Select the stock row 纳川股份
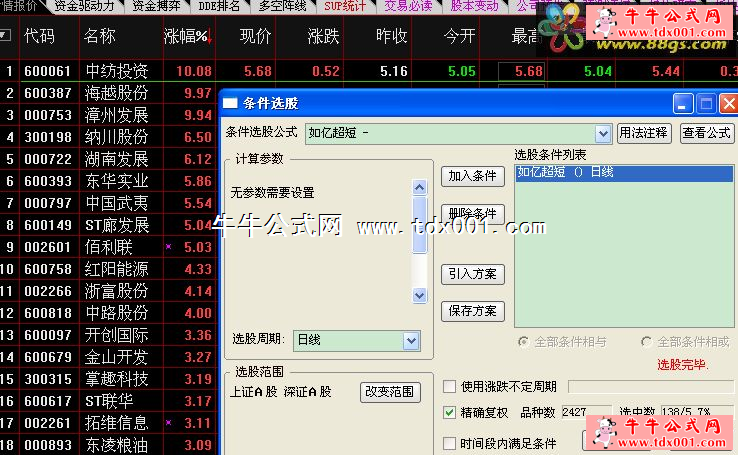738x455 pixels. [x=117, y=137]
